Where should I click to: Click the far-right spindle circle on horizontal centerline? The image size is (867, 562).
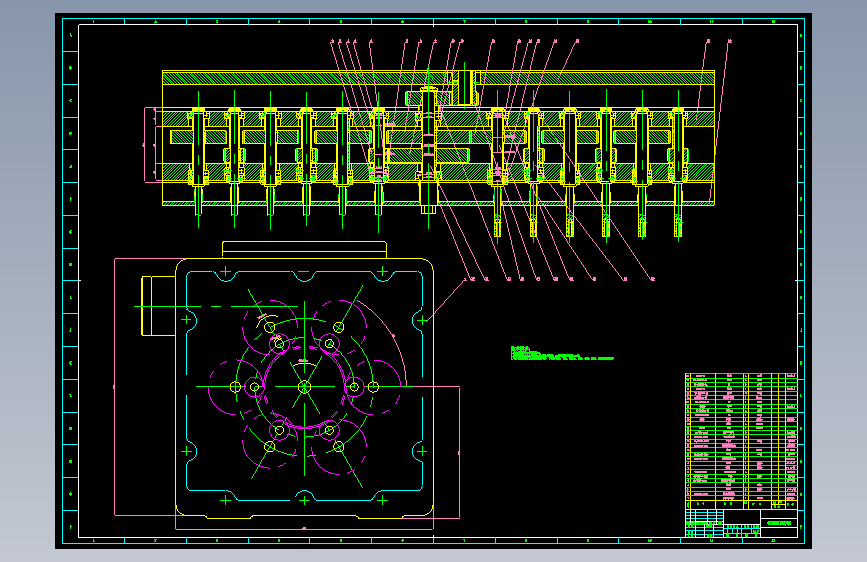[x=373, y=387]
